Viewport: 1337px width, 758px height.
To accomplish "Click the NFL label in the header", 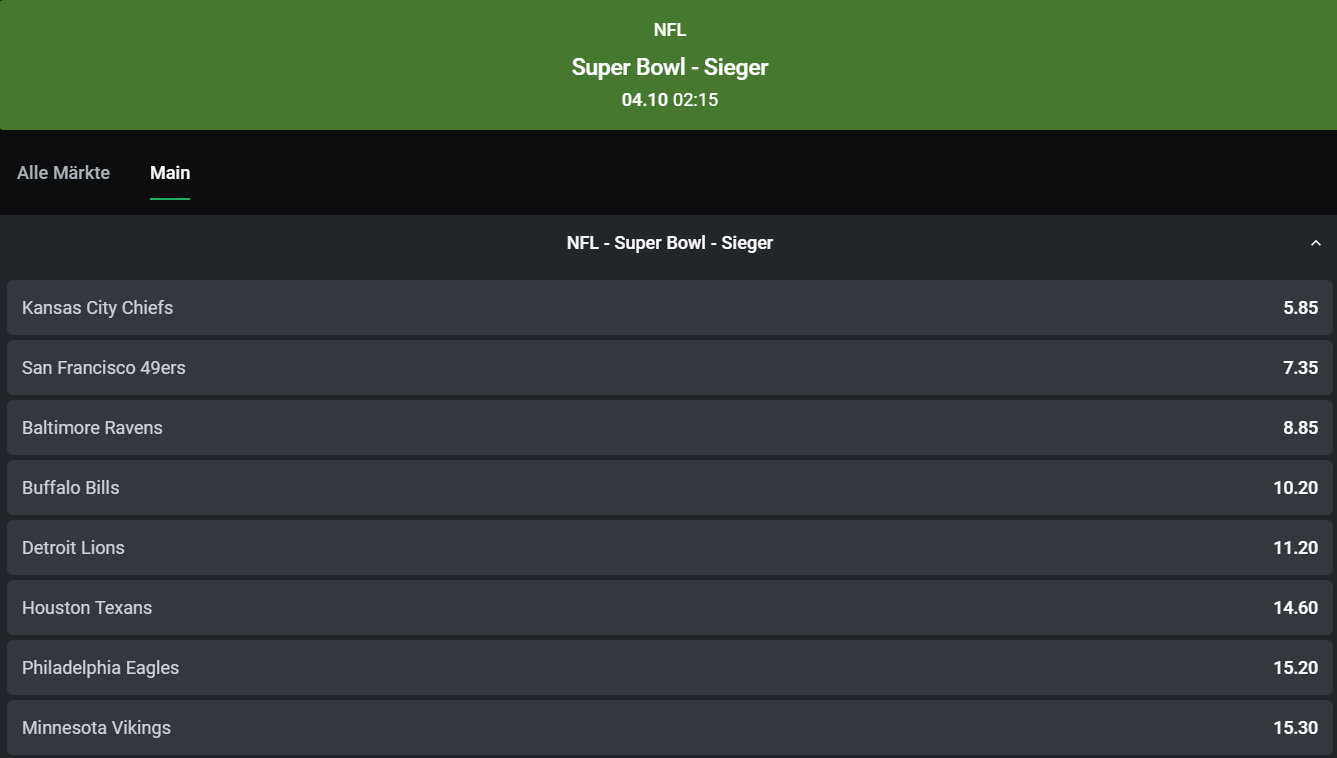I will pyautogui.click(x=669, y=29).
